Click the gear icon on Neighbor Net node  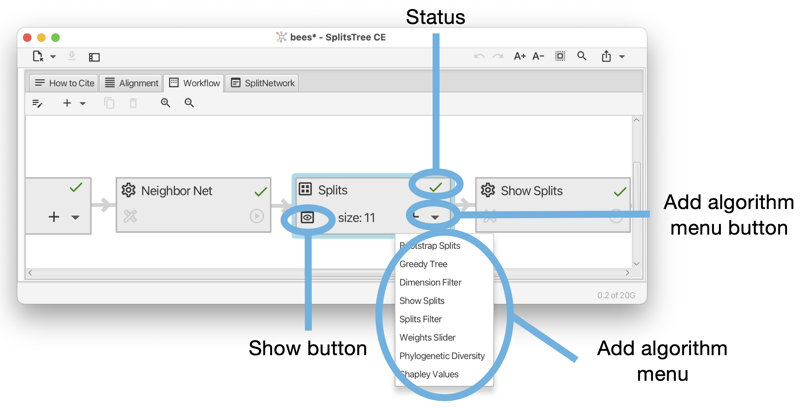[129, 190]
